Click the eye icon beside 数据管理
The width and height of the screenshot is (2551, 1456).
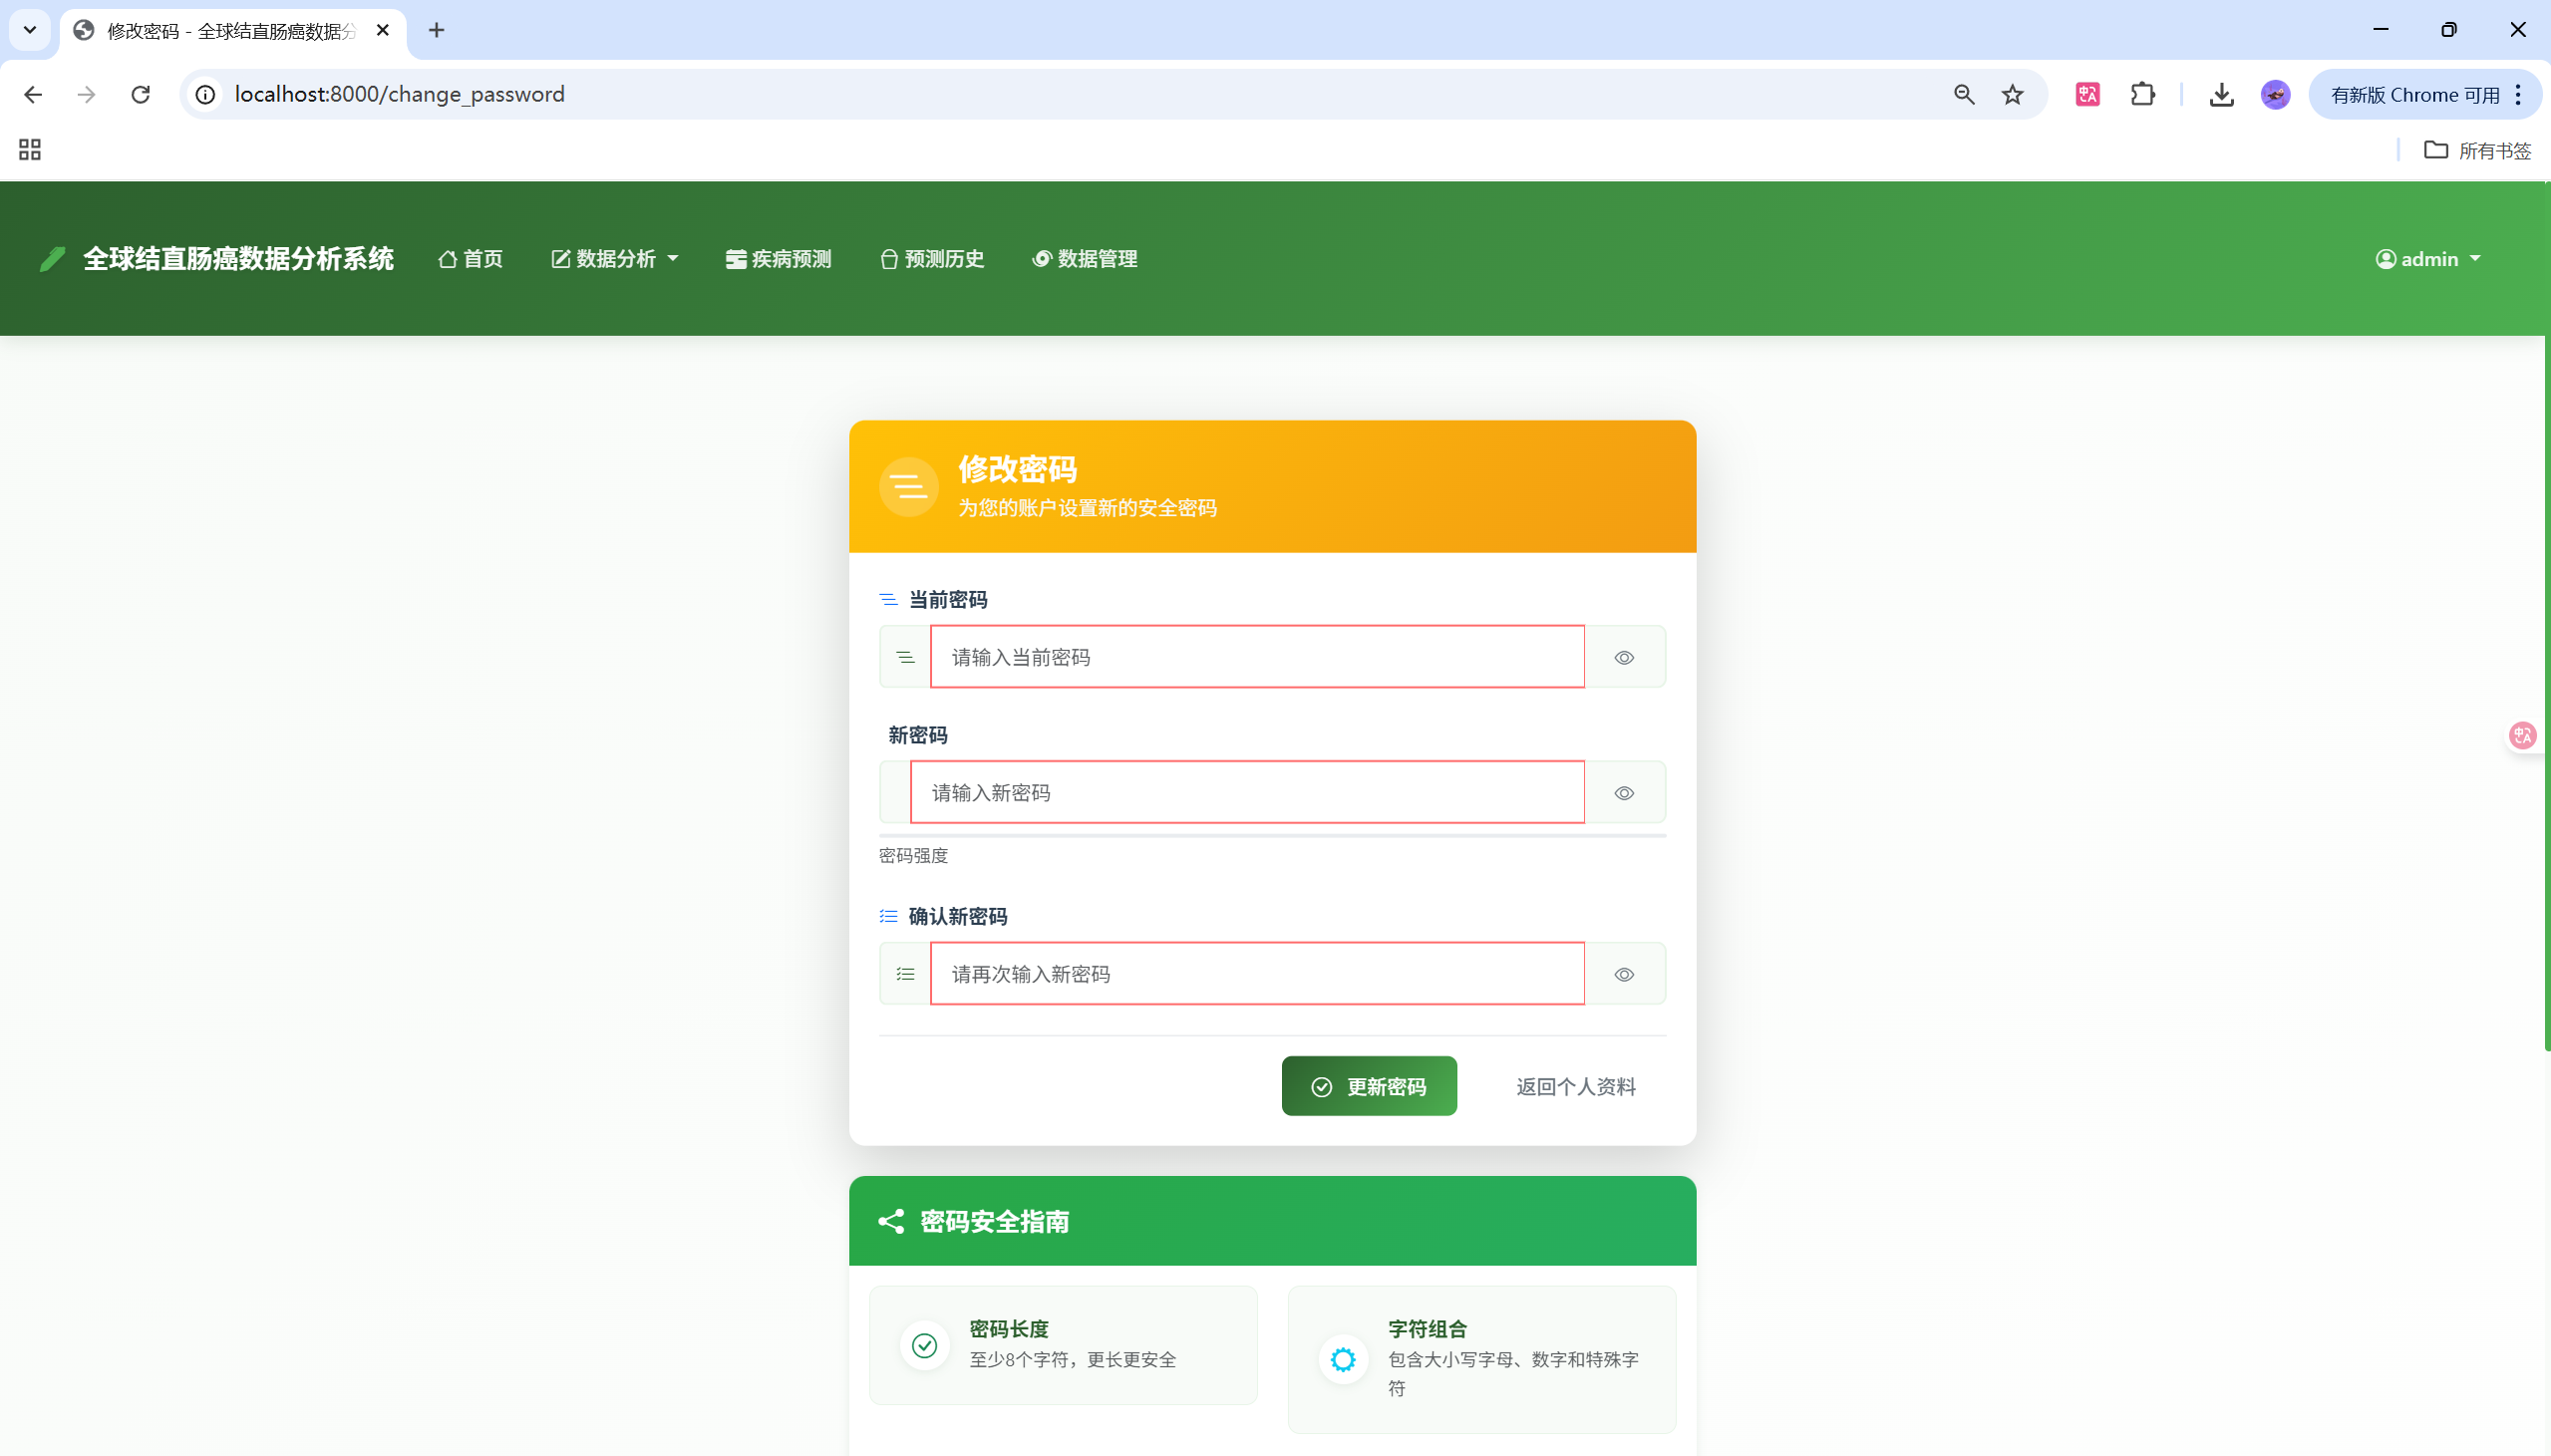1040,258
